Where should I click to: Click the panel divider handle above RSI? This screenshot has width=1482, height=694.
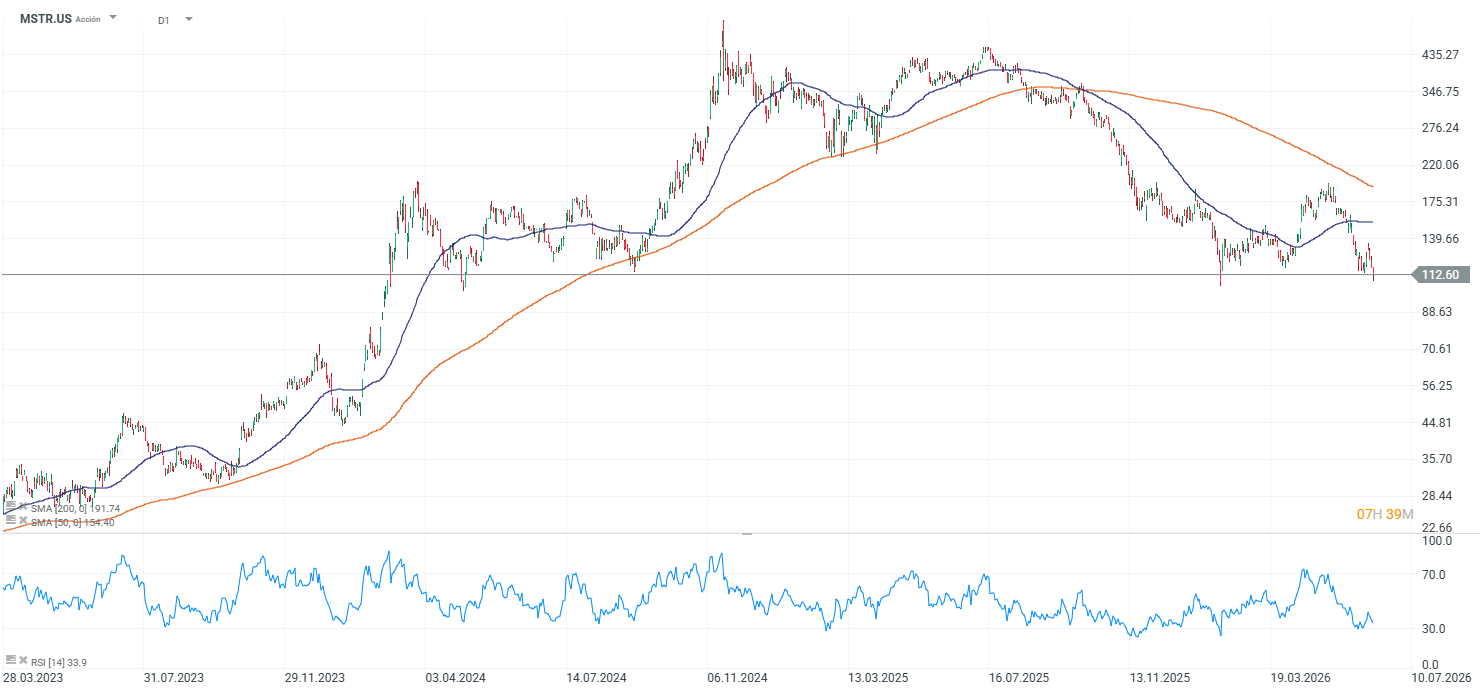[x=746, y=534]
